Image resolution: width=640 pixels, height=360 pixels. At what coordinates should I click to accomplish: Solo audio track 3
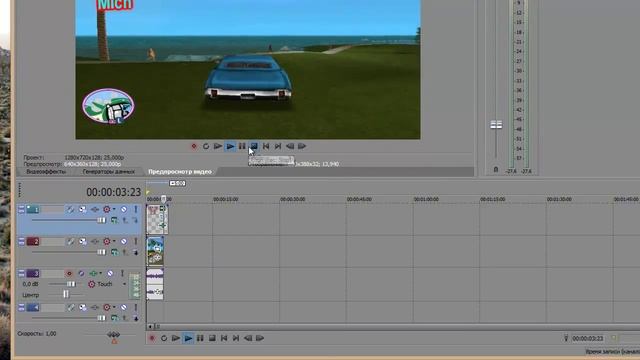pyautogui.click(x=122, y=273)
